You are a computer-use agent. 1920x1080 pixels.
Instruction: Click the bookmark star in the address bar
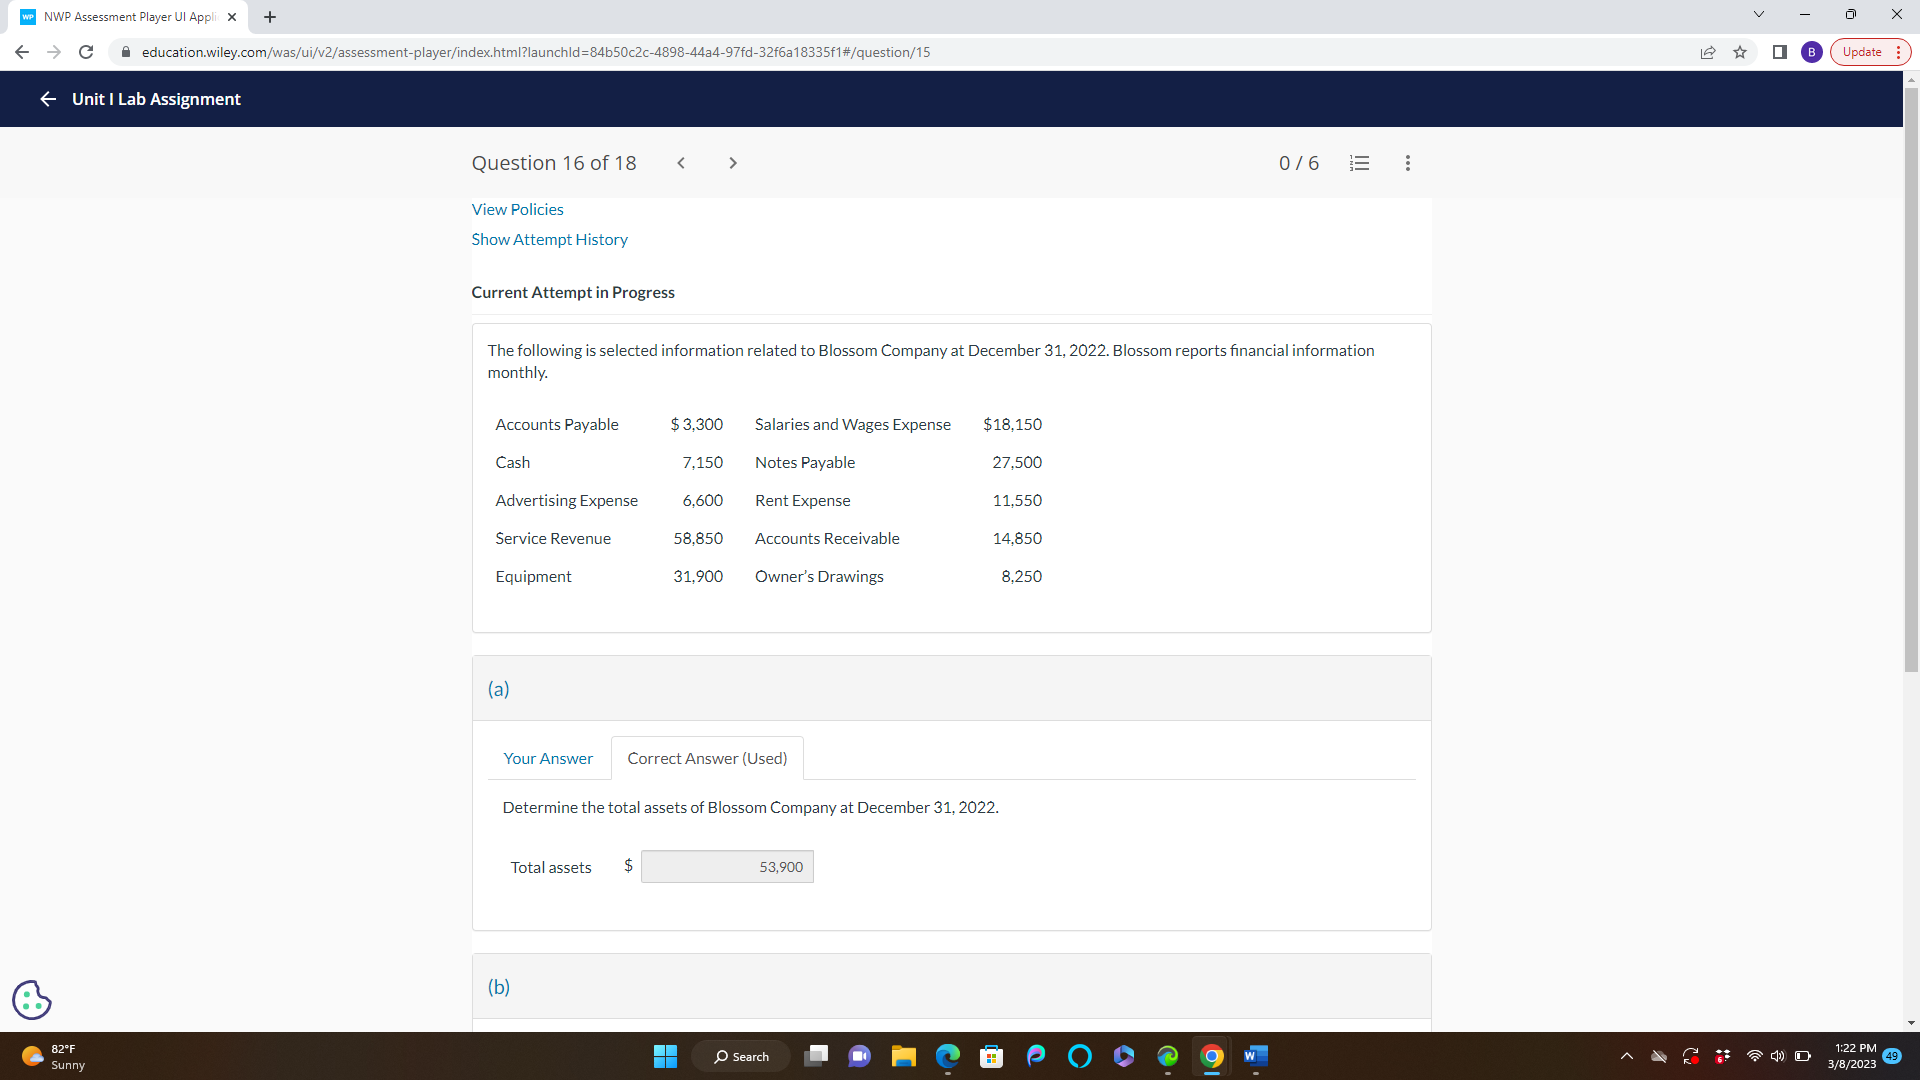point(1740,52)
